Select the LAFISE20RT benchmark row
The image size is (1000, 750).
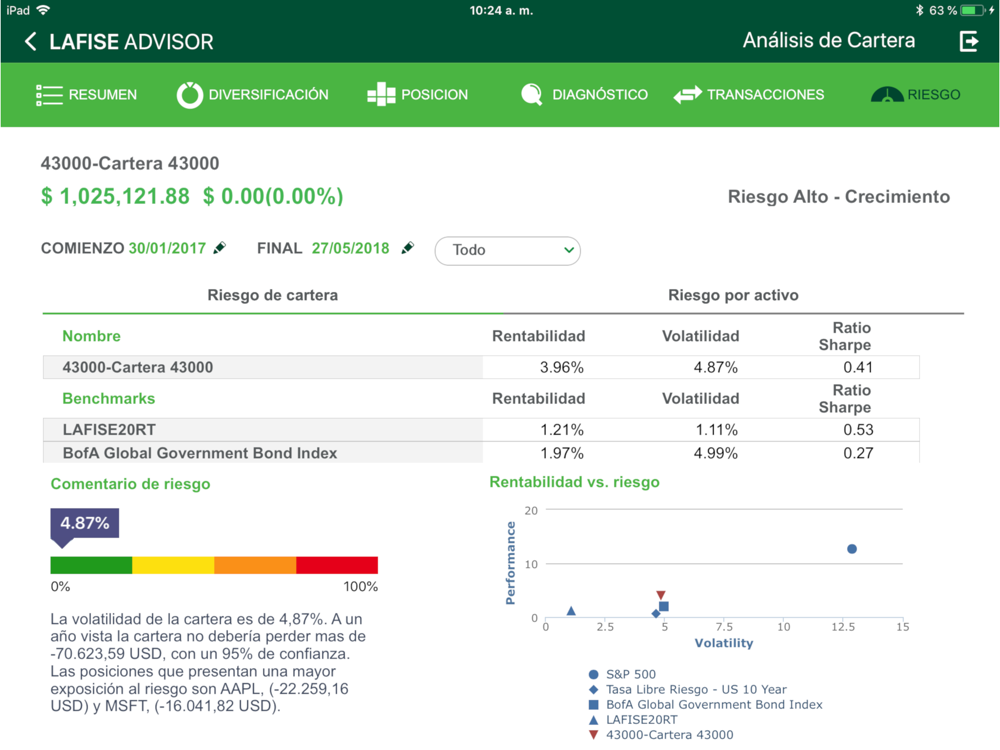pyautogui.click(x=481, y=430)
